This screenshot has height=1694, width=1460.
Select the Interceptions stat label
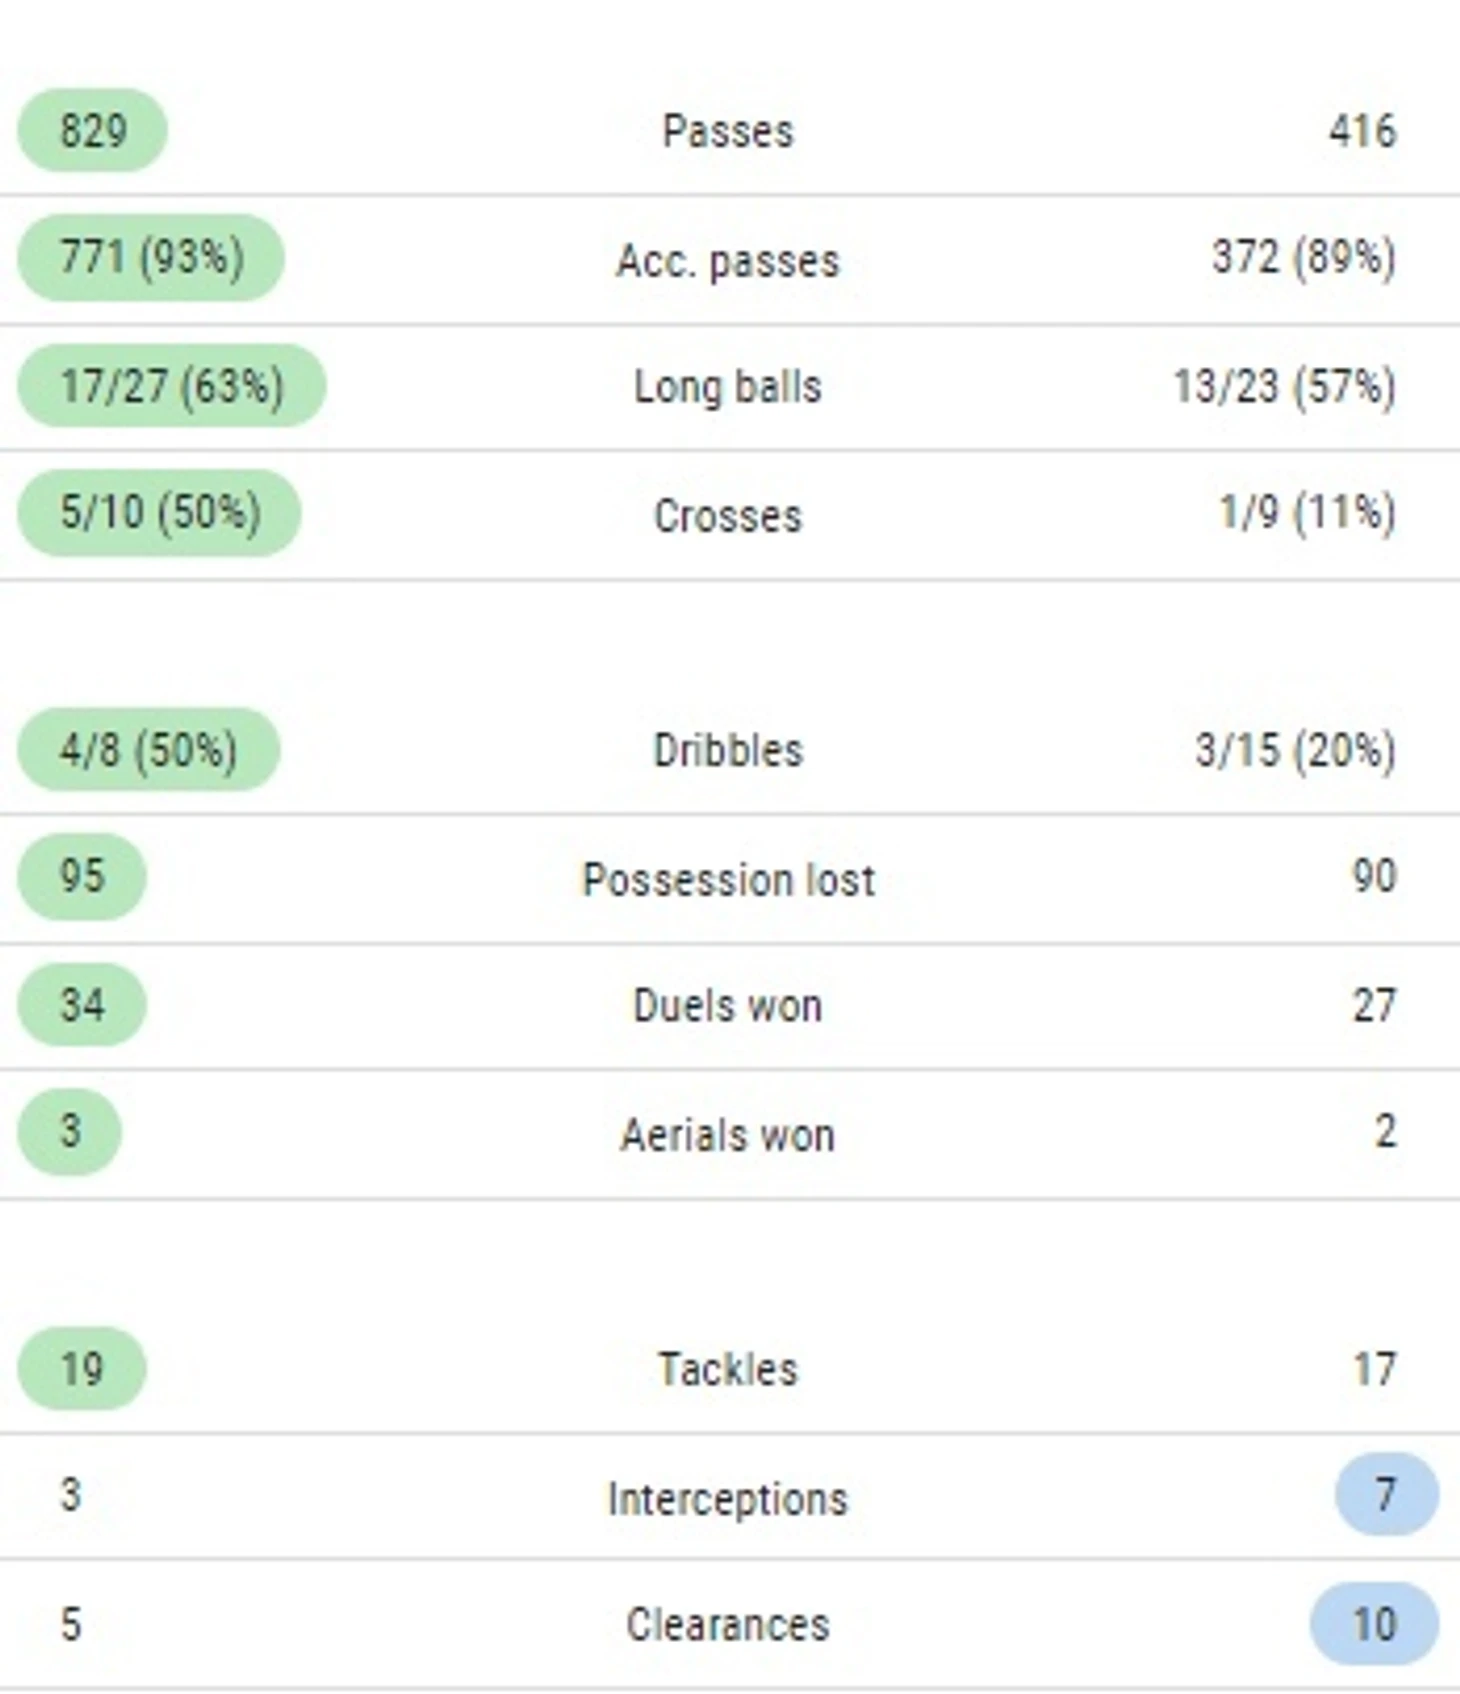click(x=728, y=1499)
